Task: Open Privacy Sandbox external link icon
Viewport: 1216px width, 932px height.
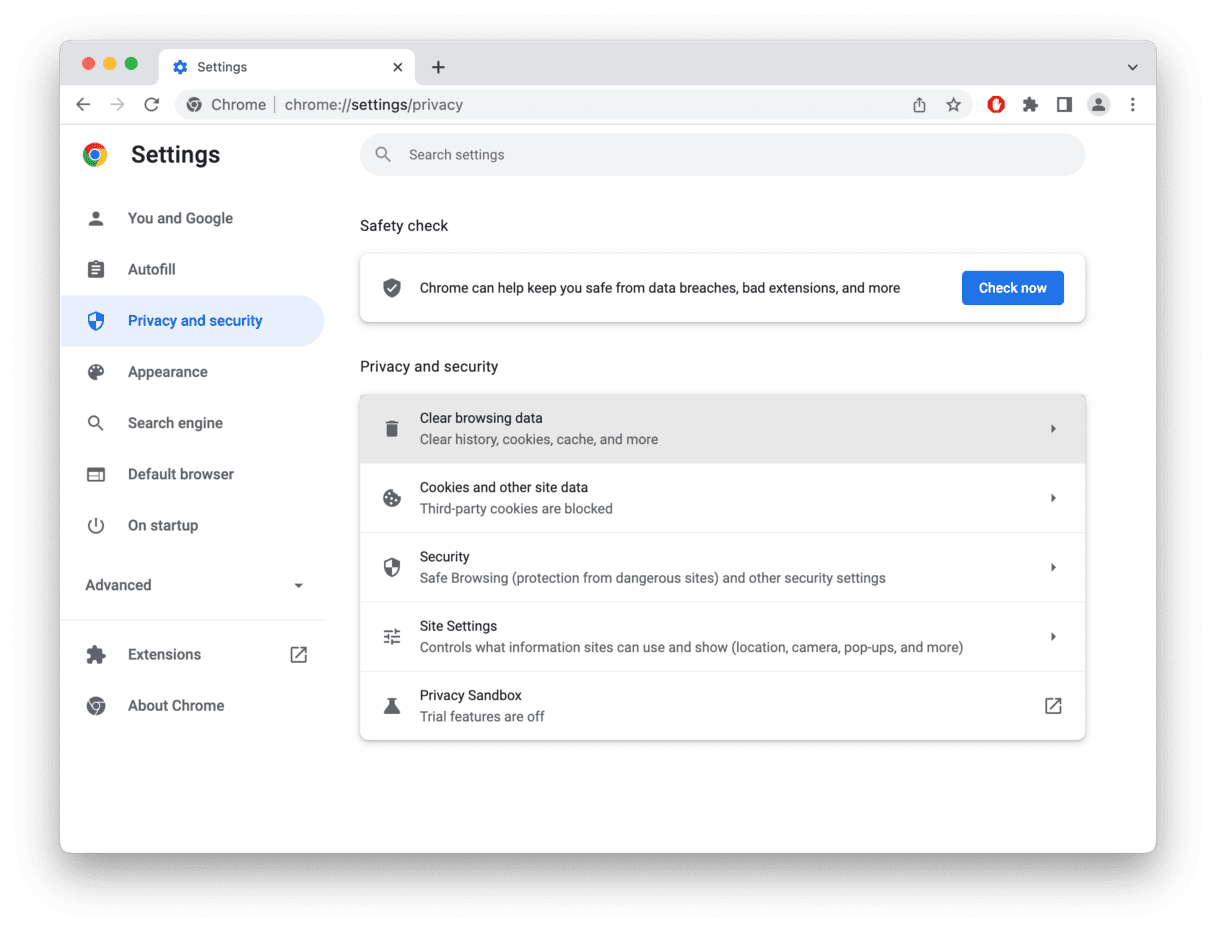Action: [1053, 706]
